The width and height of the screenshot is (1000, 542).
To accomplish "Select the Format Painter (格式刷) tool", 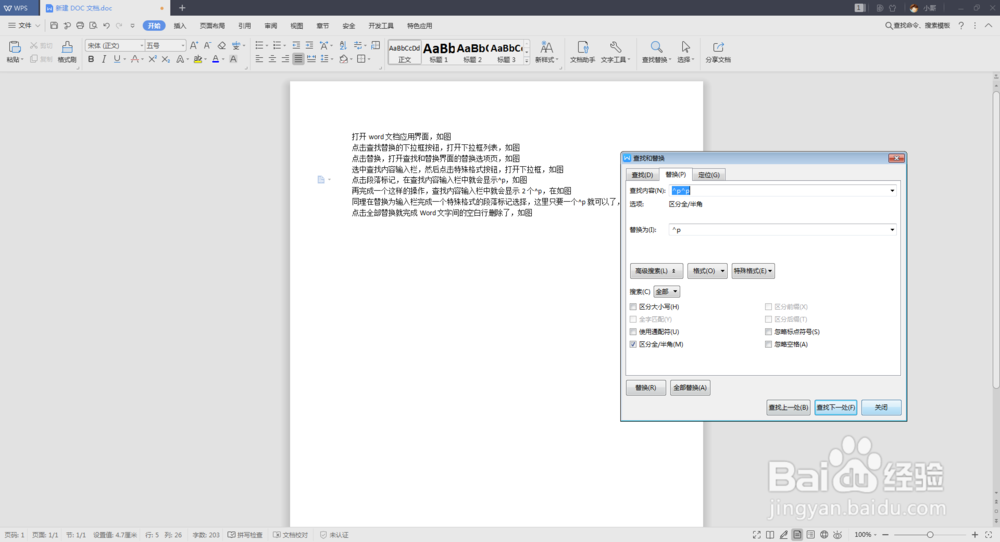I will tap(67, 52).
